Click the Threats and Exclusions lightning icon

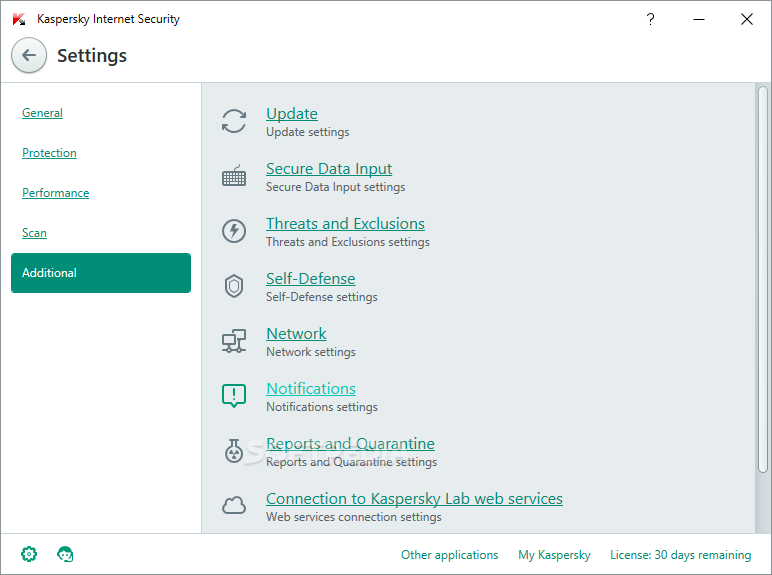pos(234,231)
